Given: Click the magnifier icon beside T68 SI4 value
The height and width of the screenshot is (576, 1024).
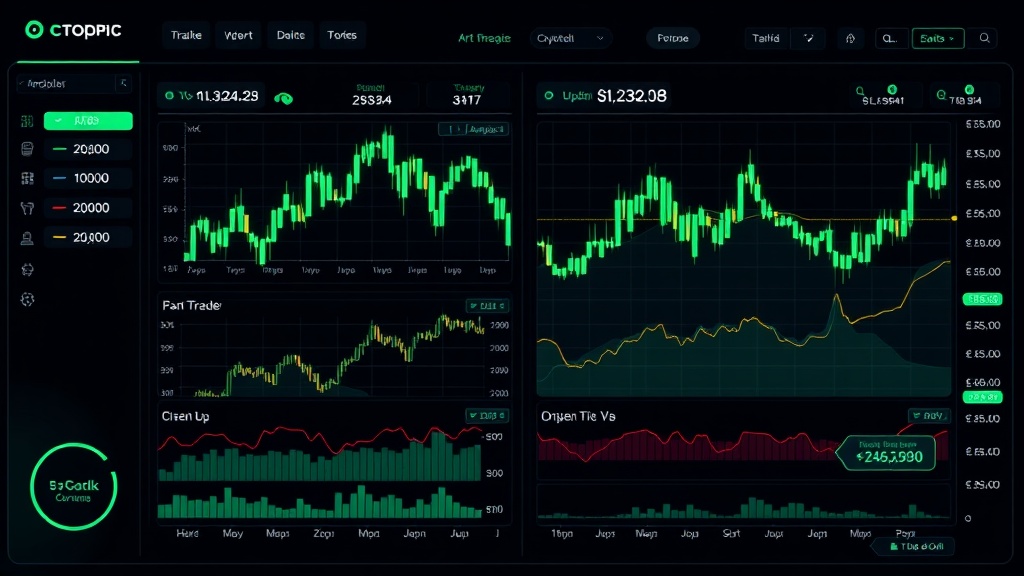Looking at the screenshot, I should coord(941,95).
